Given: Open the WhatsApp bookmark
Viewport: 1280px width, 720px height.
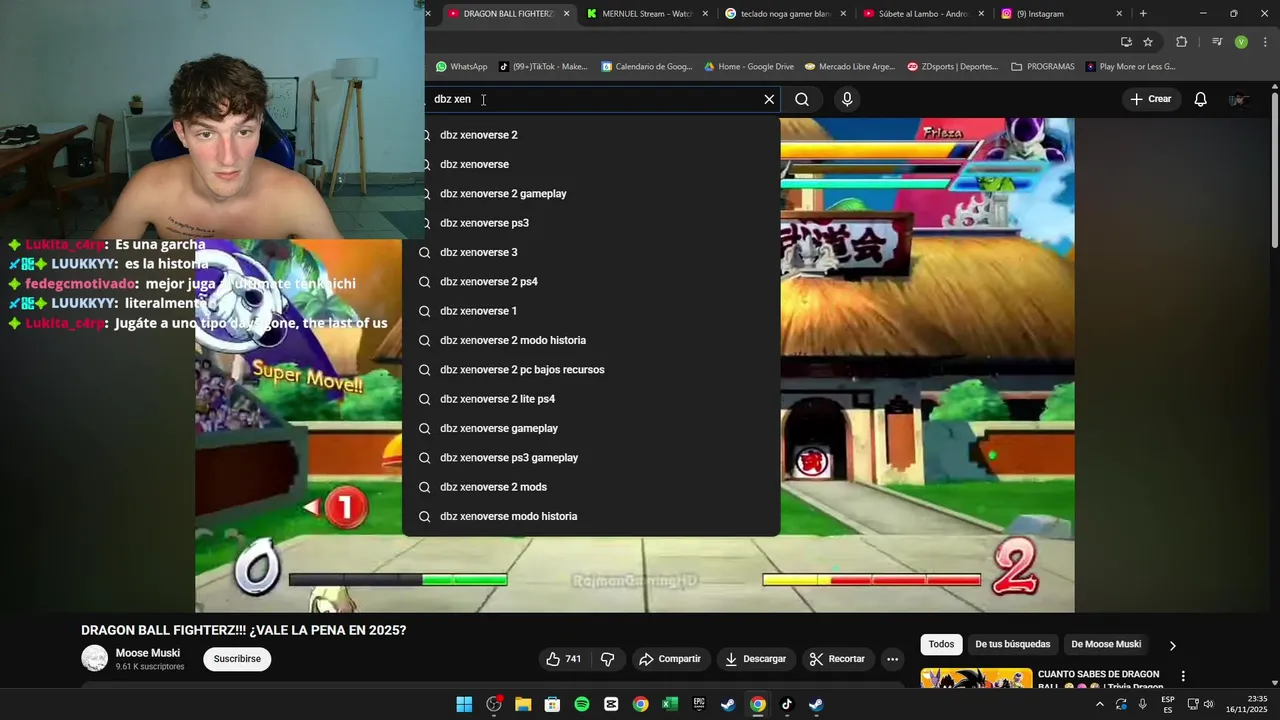Looking at the screenshot, I should pyautogui.click(x=461, y=67).
